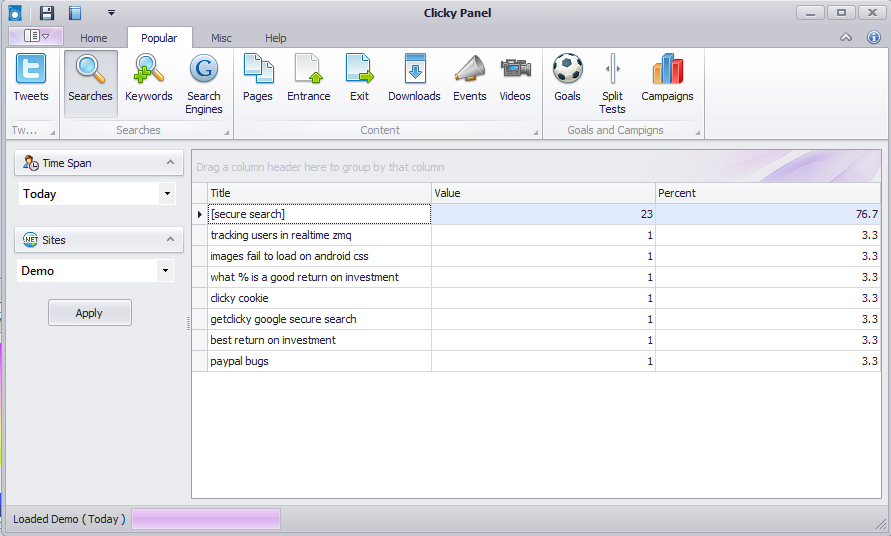Maximize the Clicky Panel window
The height and width of the screenshot is (536, 891).
click(x=842, y=13)
